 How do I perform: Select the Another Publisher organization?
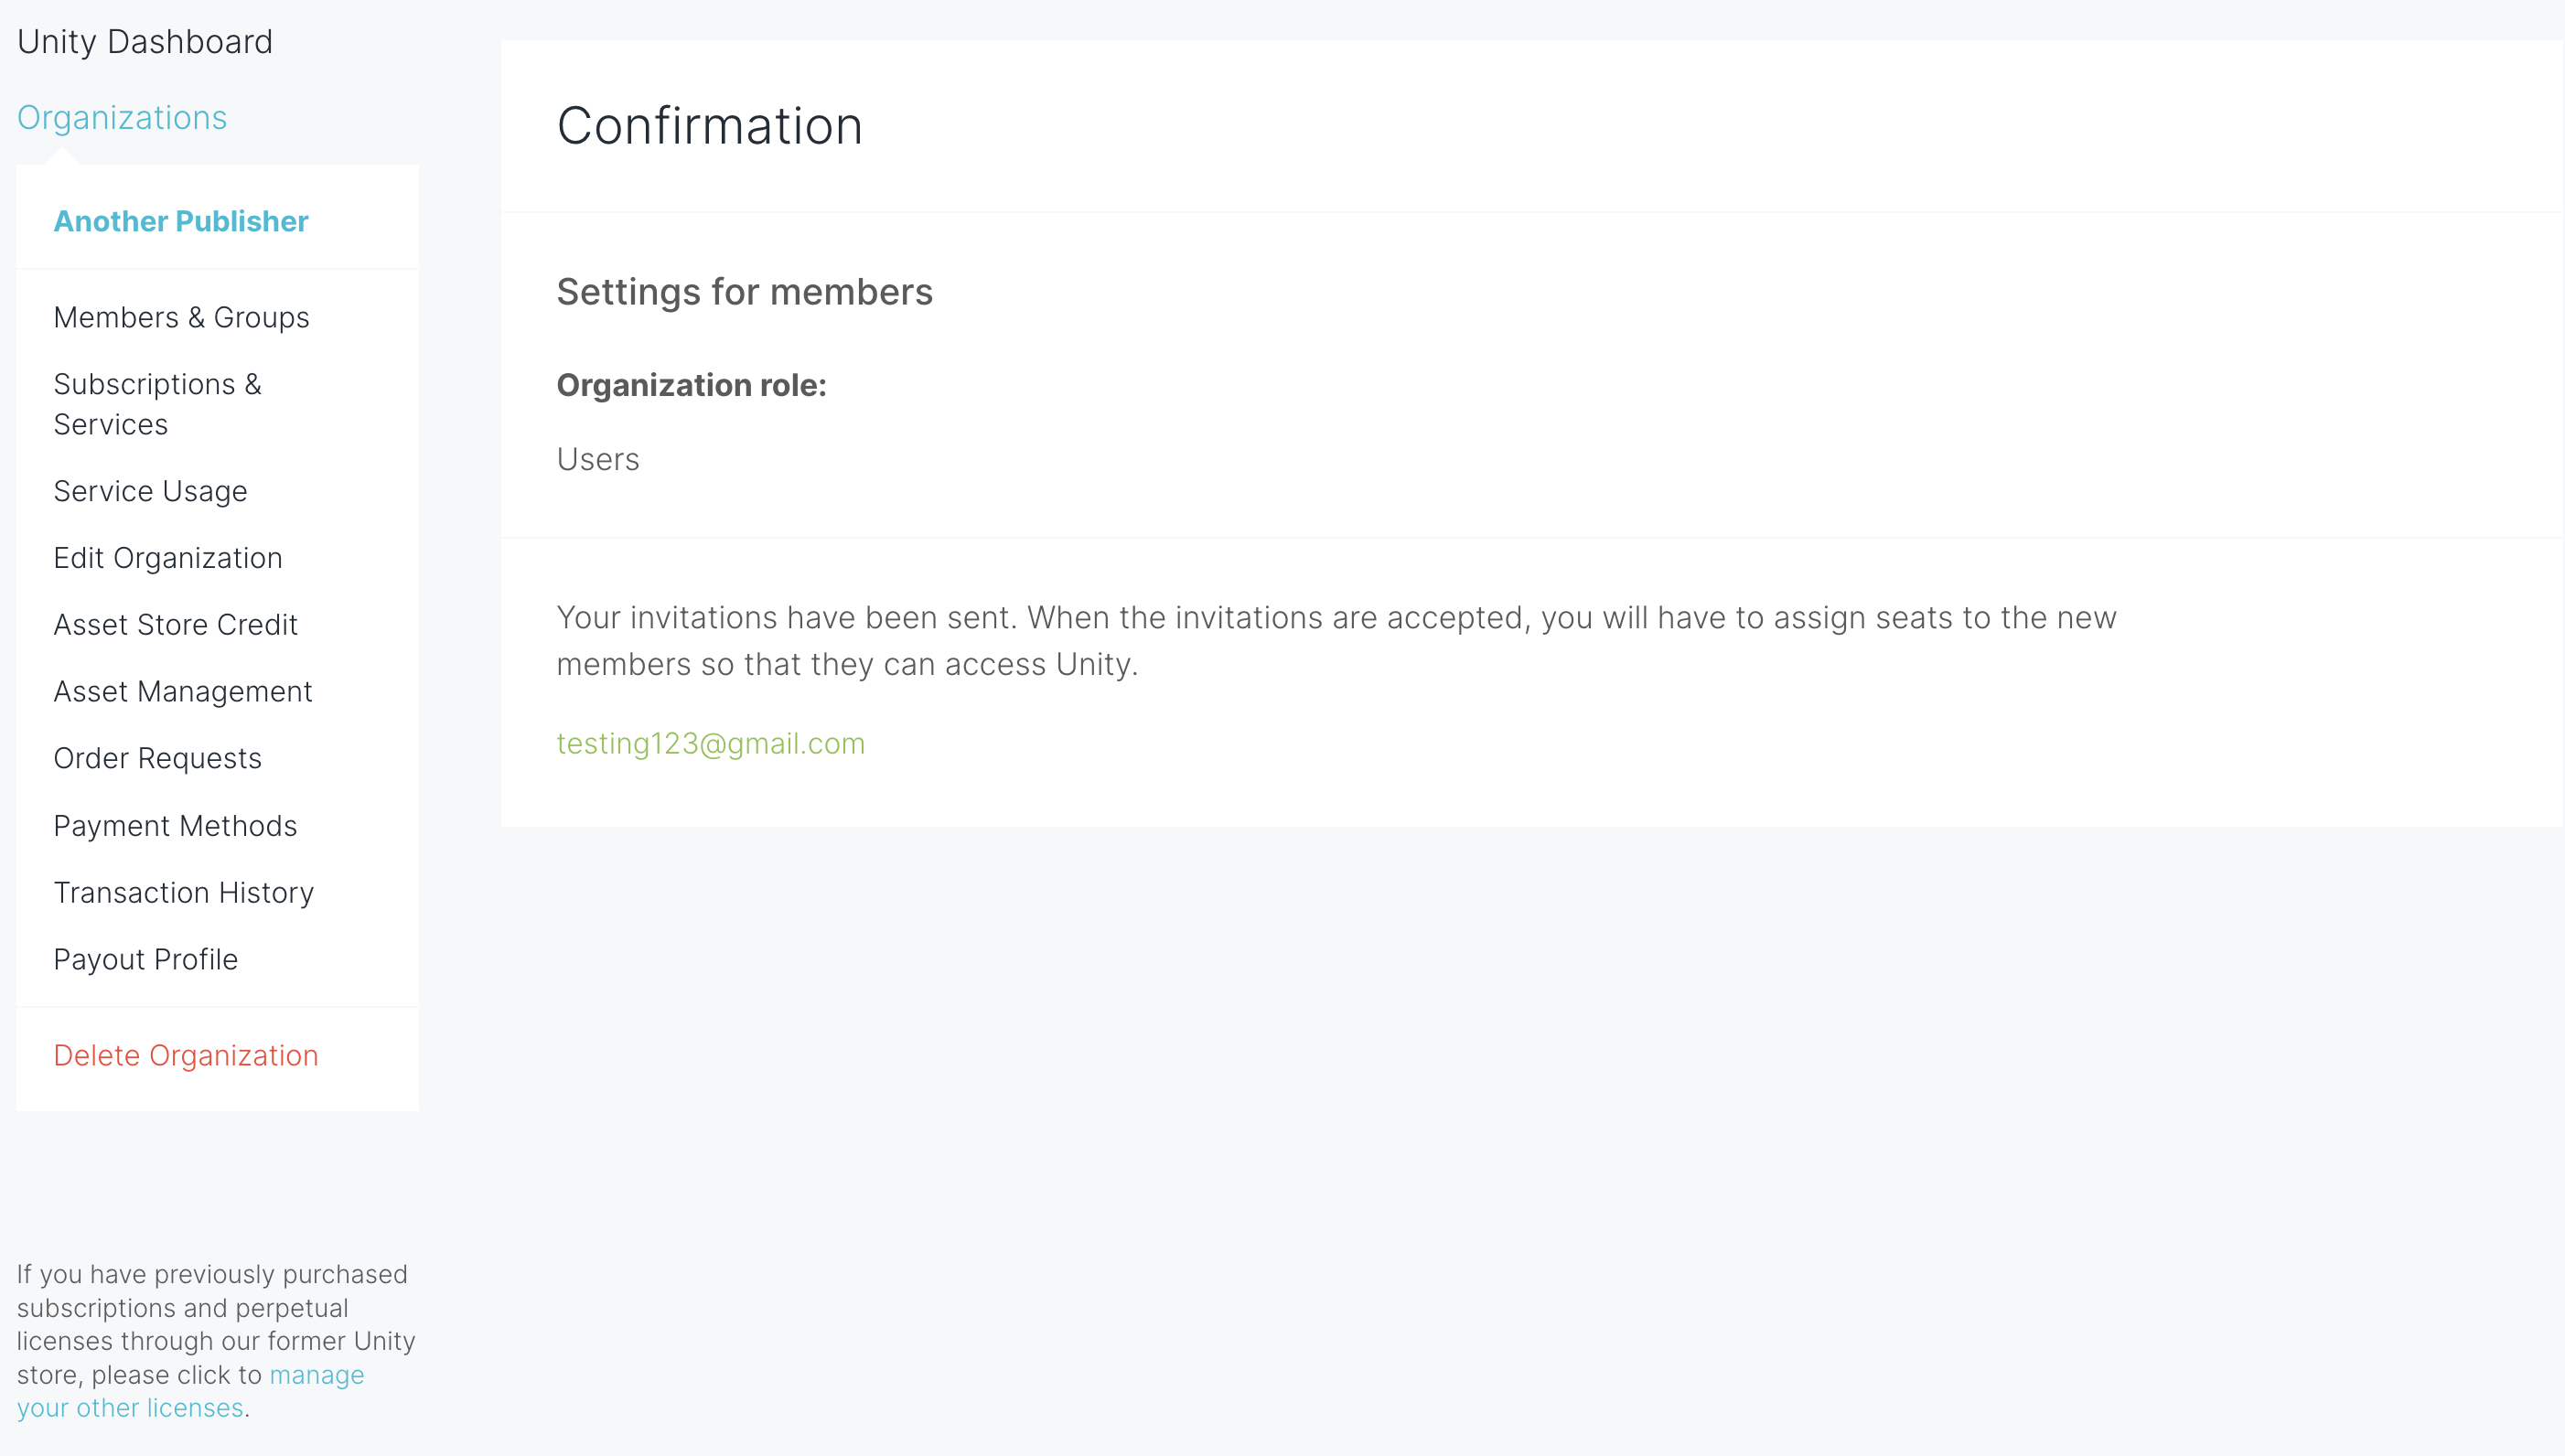pyautogui.click(x=181, y=221)
